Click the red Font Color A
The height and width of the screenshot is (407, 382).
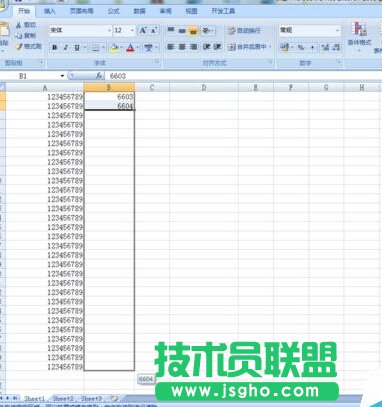(131, 48)
